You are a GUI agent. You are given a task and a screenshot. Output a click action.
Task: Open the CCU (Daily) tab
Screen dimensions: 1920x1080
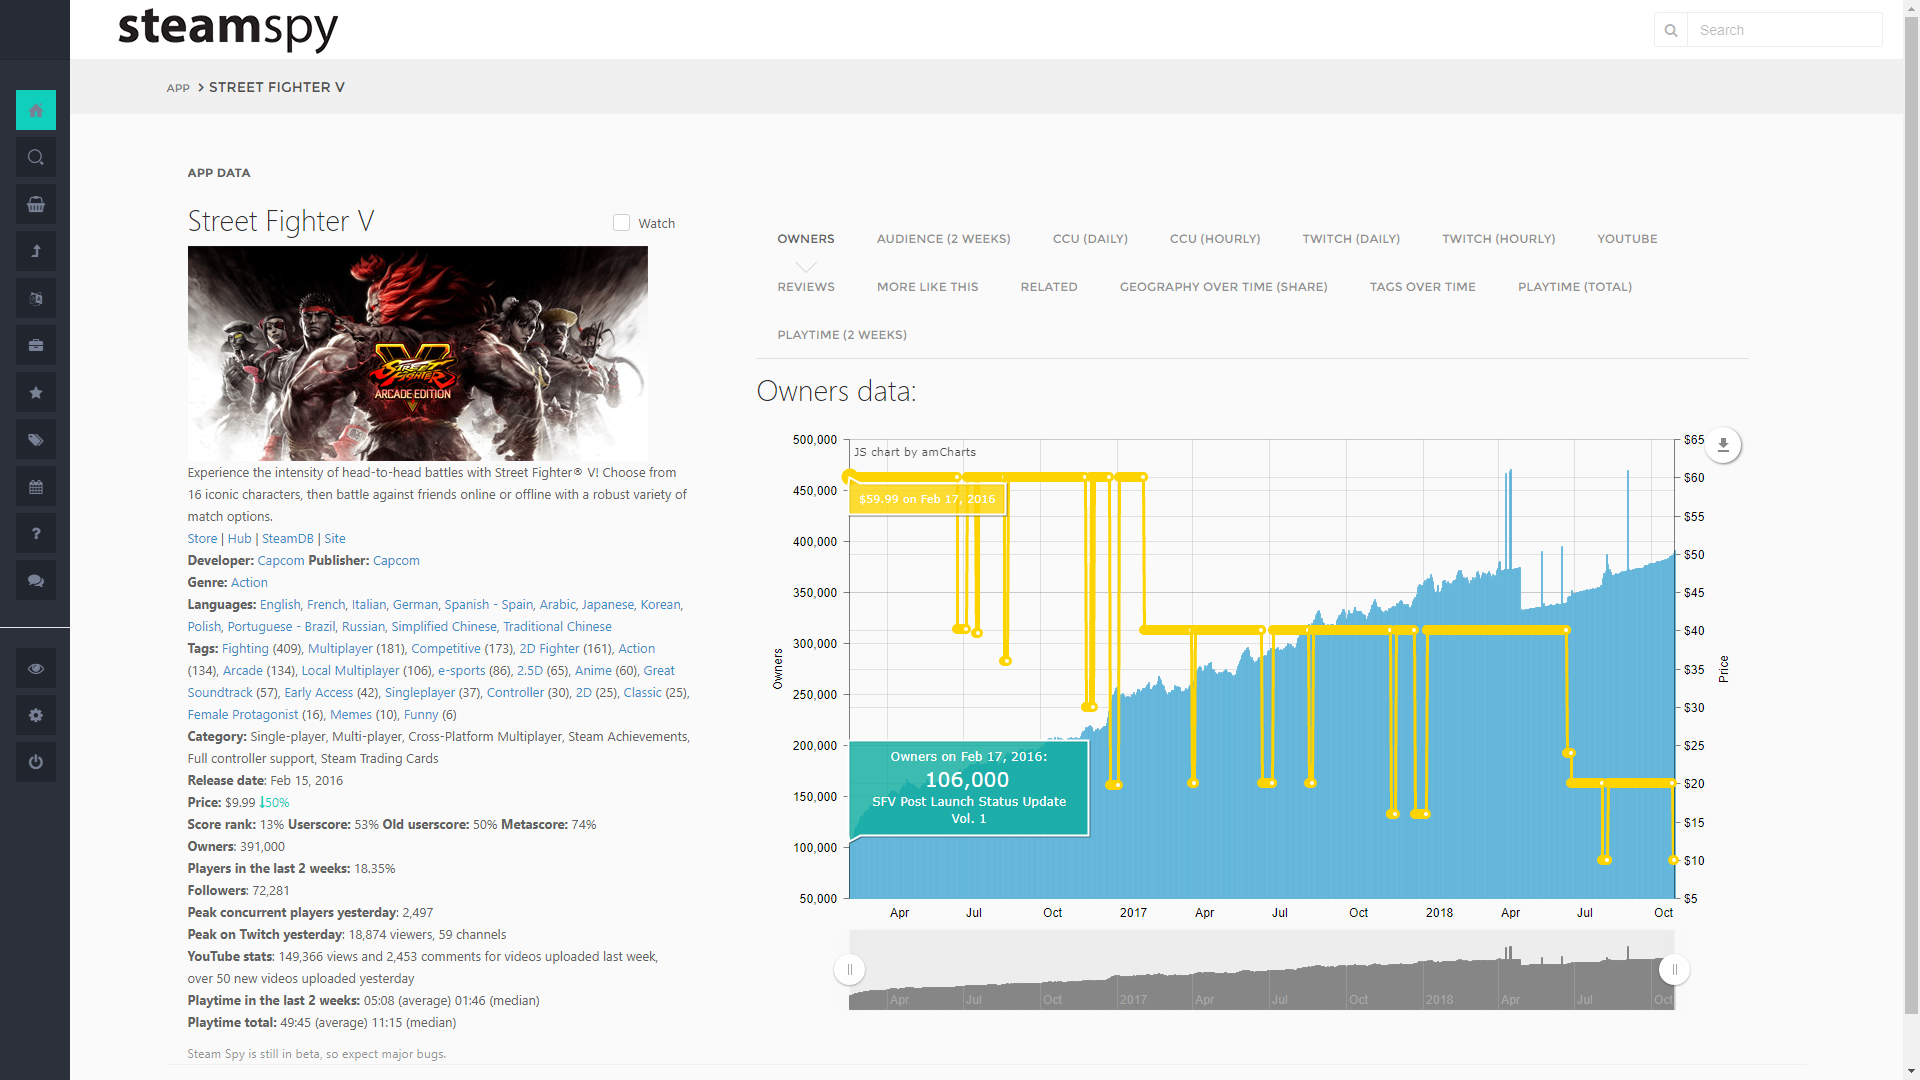click(1090, 239)
